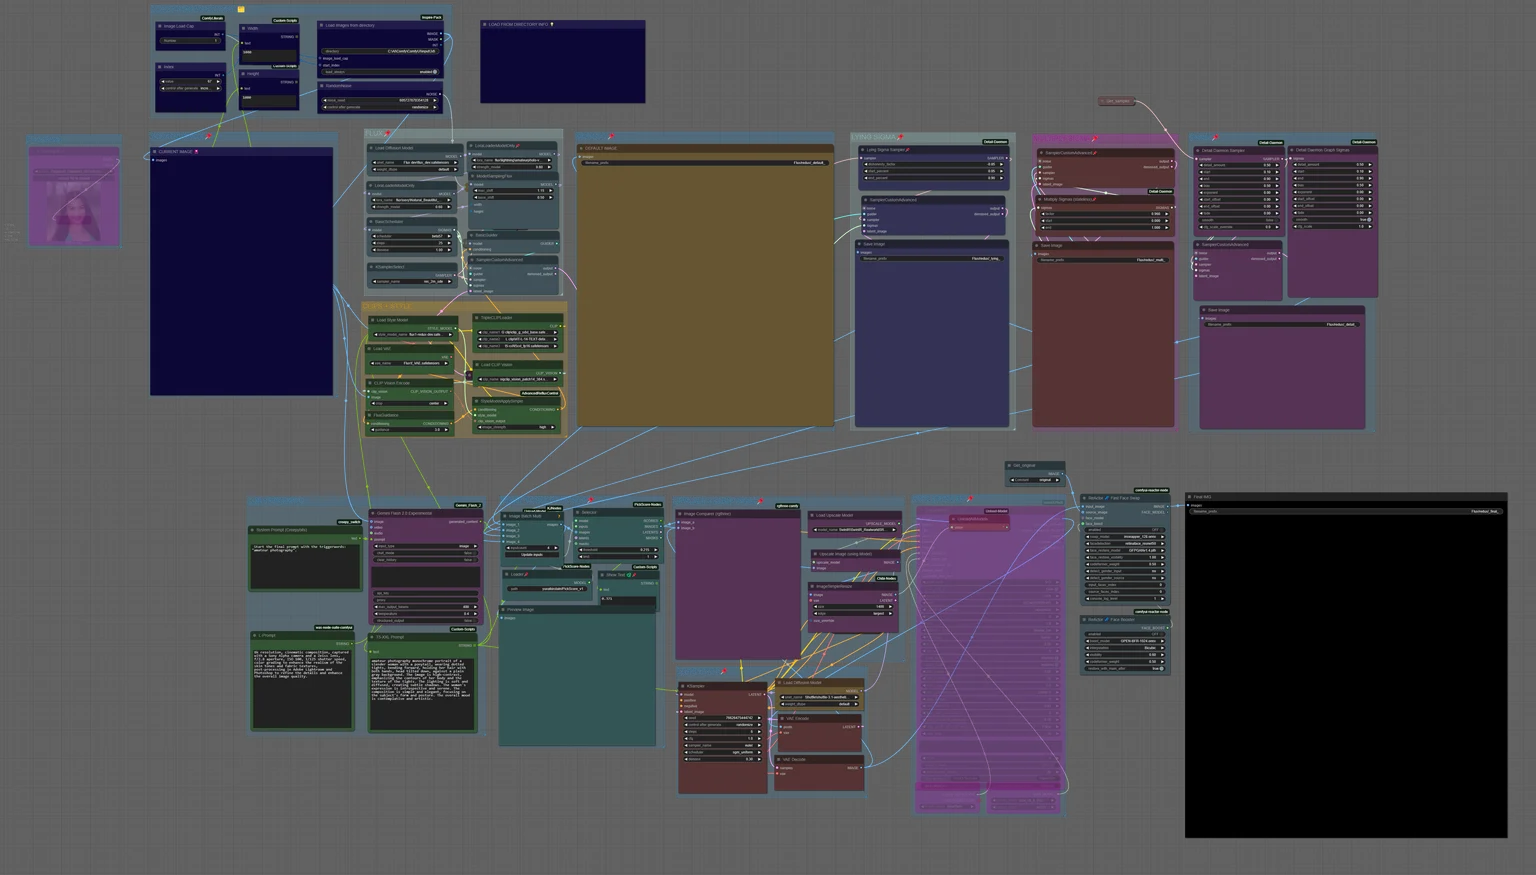Open the vae_name dropdown in Load VAE

(x=410, y=363)
